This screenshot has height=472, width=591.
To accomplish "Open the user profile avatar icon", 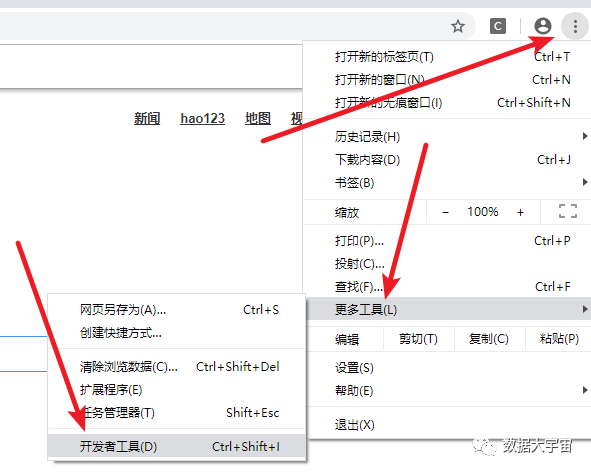I will pyautogui.click(x=543, y=26).
